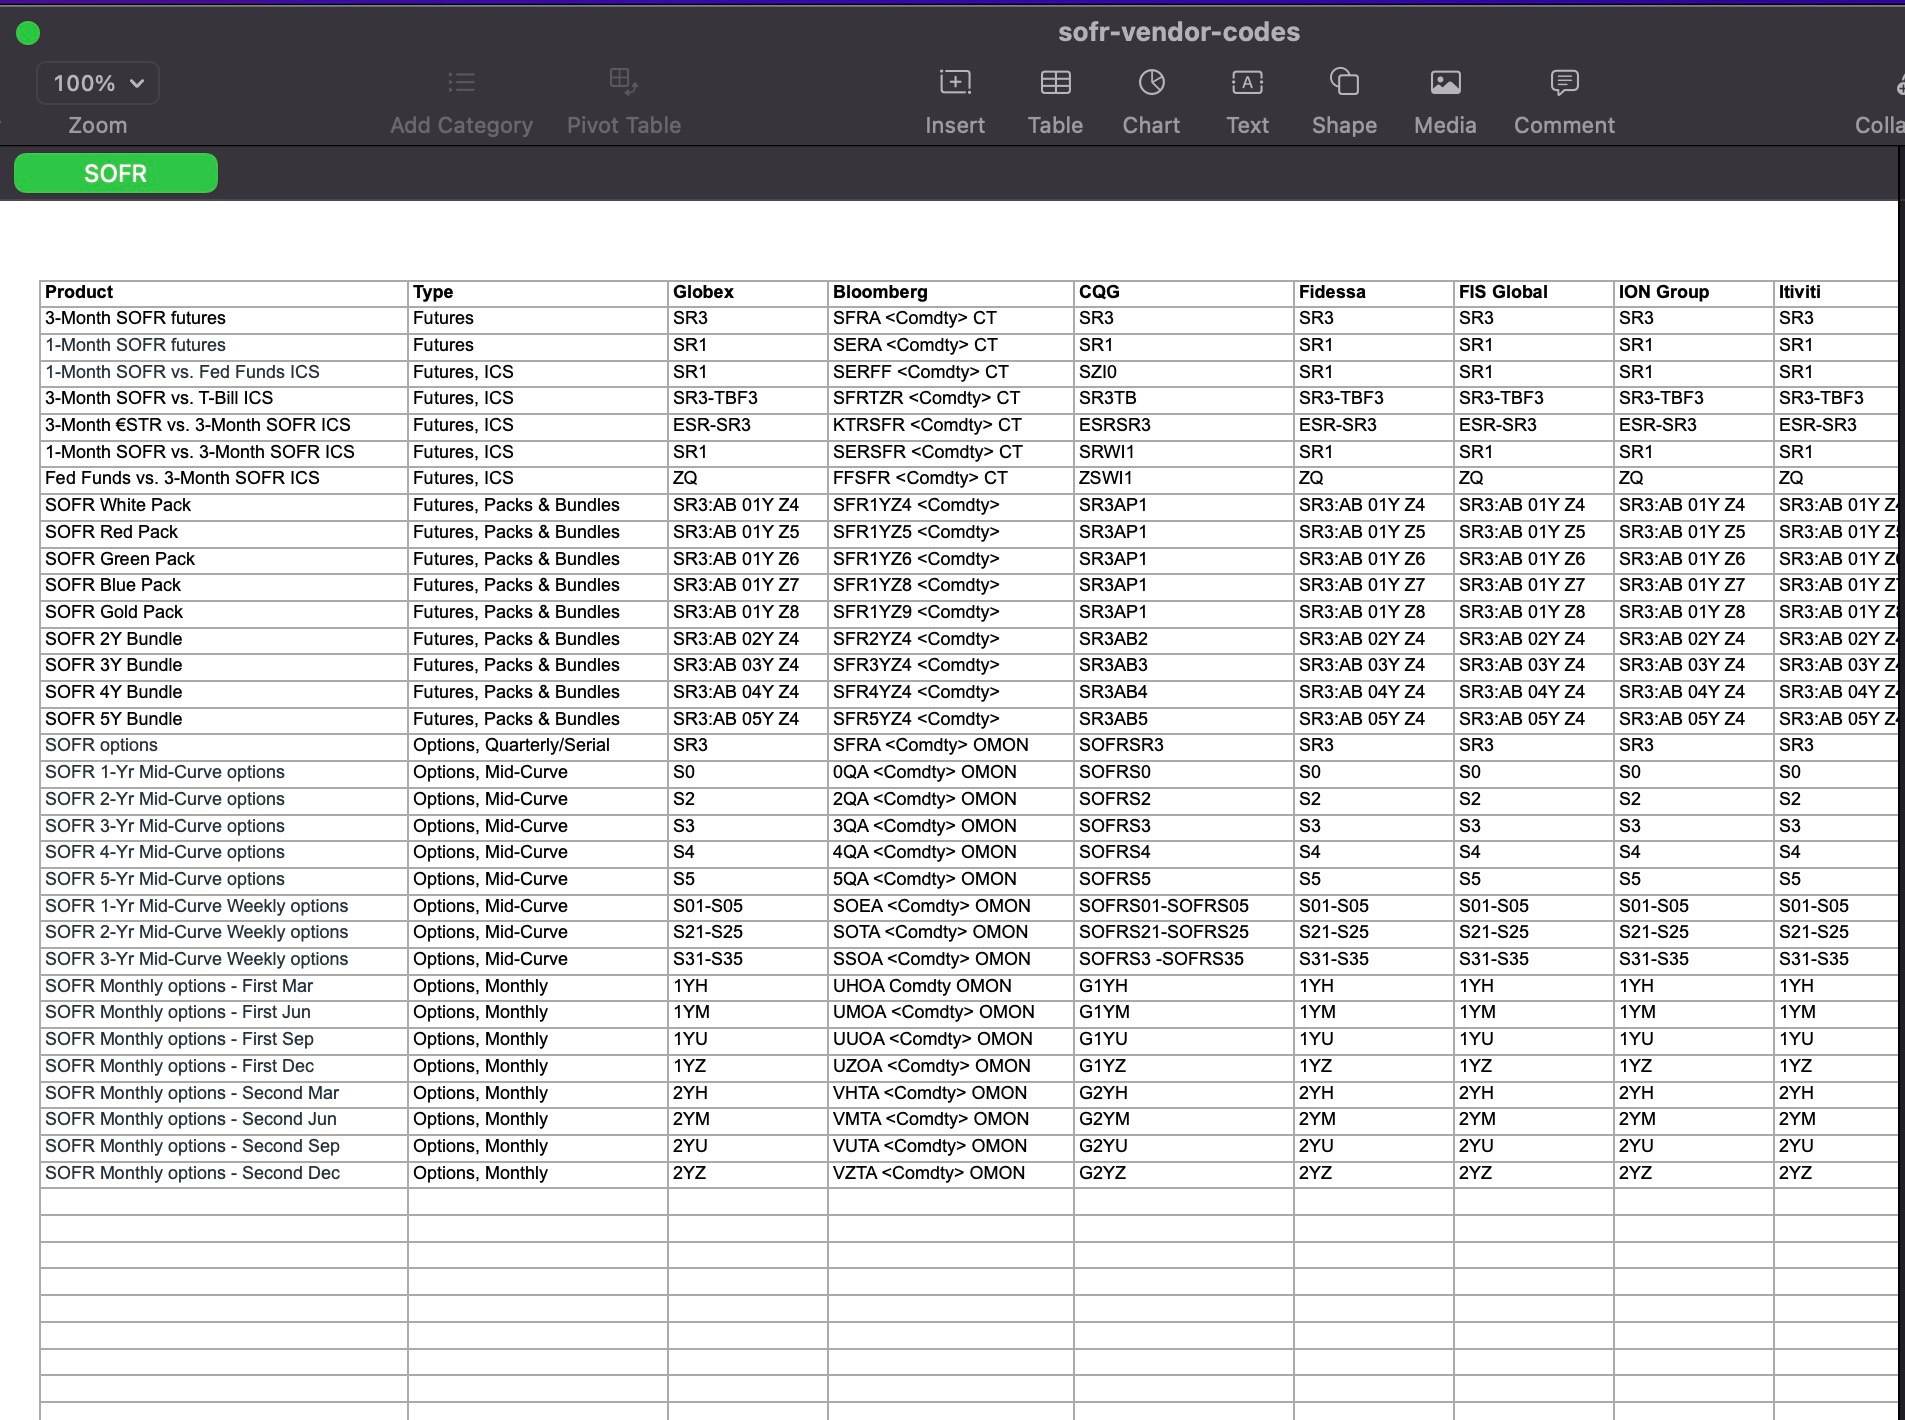Select Bloomberg cell 'SFR1YZ9 <Comdty>'
Image resolution: width=1905 pixels, height=1420 pixels.
pos(951,612)
